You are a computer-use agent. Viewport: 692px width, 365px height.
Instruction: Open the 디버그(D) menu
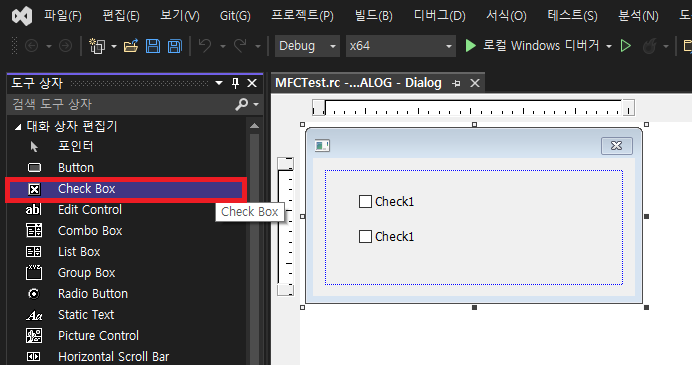point(440,16)
